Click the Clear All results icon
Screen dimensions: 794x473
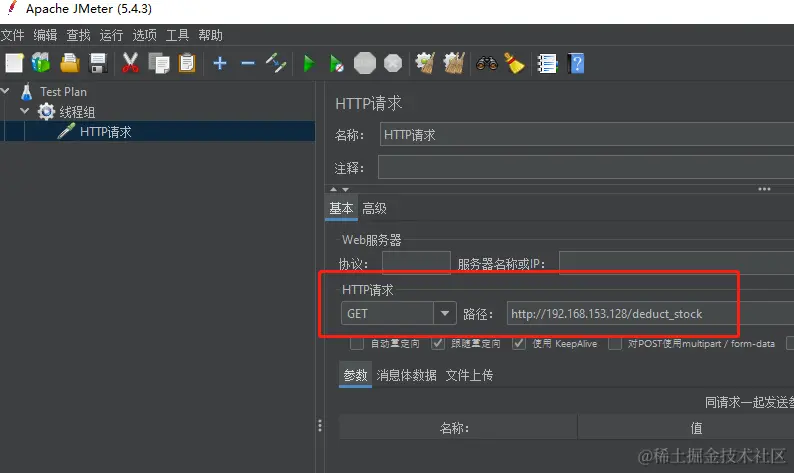click(x=454, y=63)
